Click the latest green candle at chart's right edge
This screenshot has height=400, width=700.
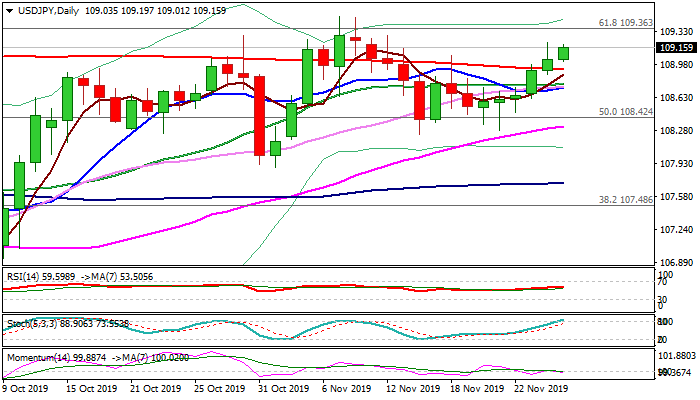pyautogui.click(x=563, y=54)
